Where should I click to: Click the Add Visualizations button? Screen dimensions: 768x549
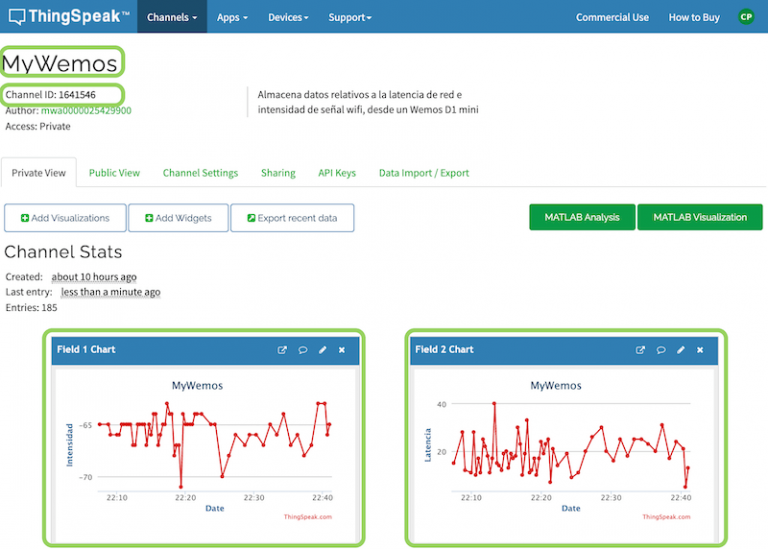click(x=65, y=218)
